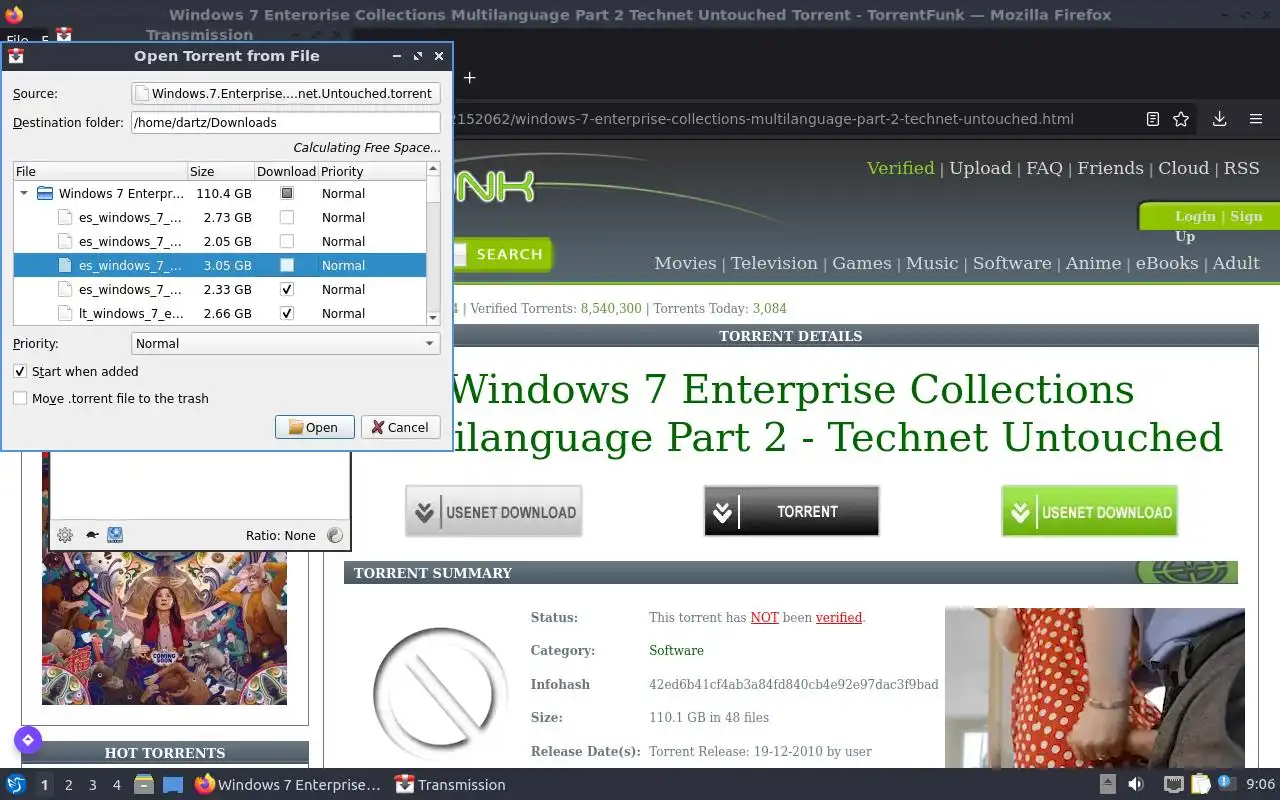This screenshot has width=1280, height=800.
Task: Click Open to add the torrent
Action: 314,427
